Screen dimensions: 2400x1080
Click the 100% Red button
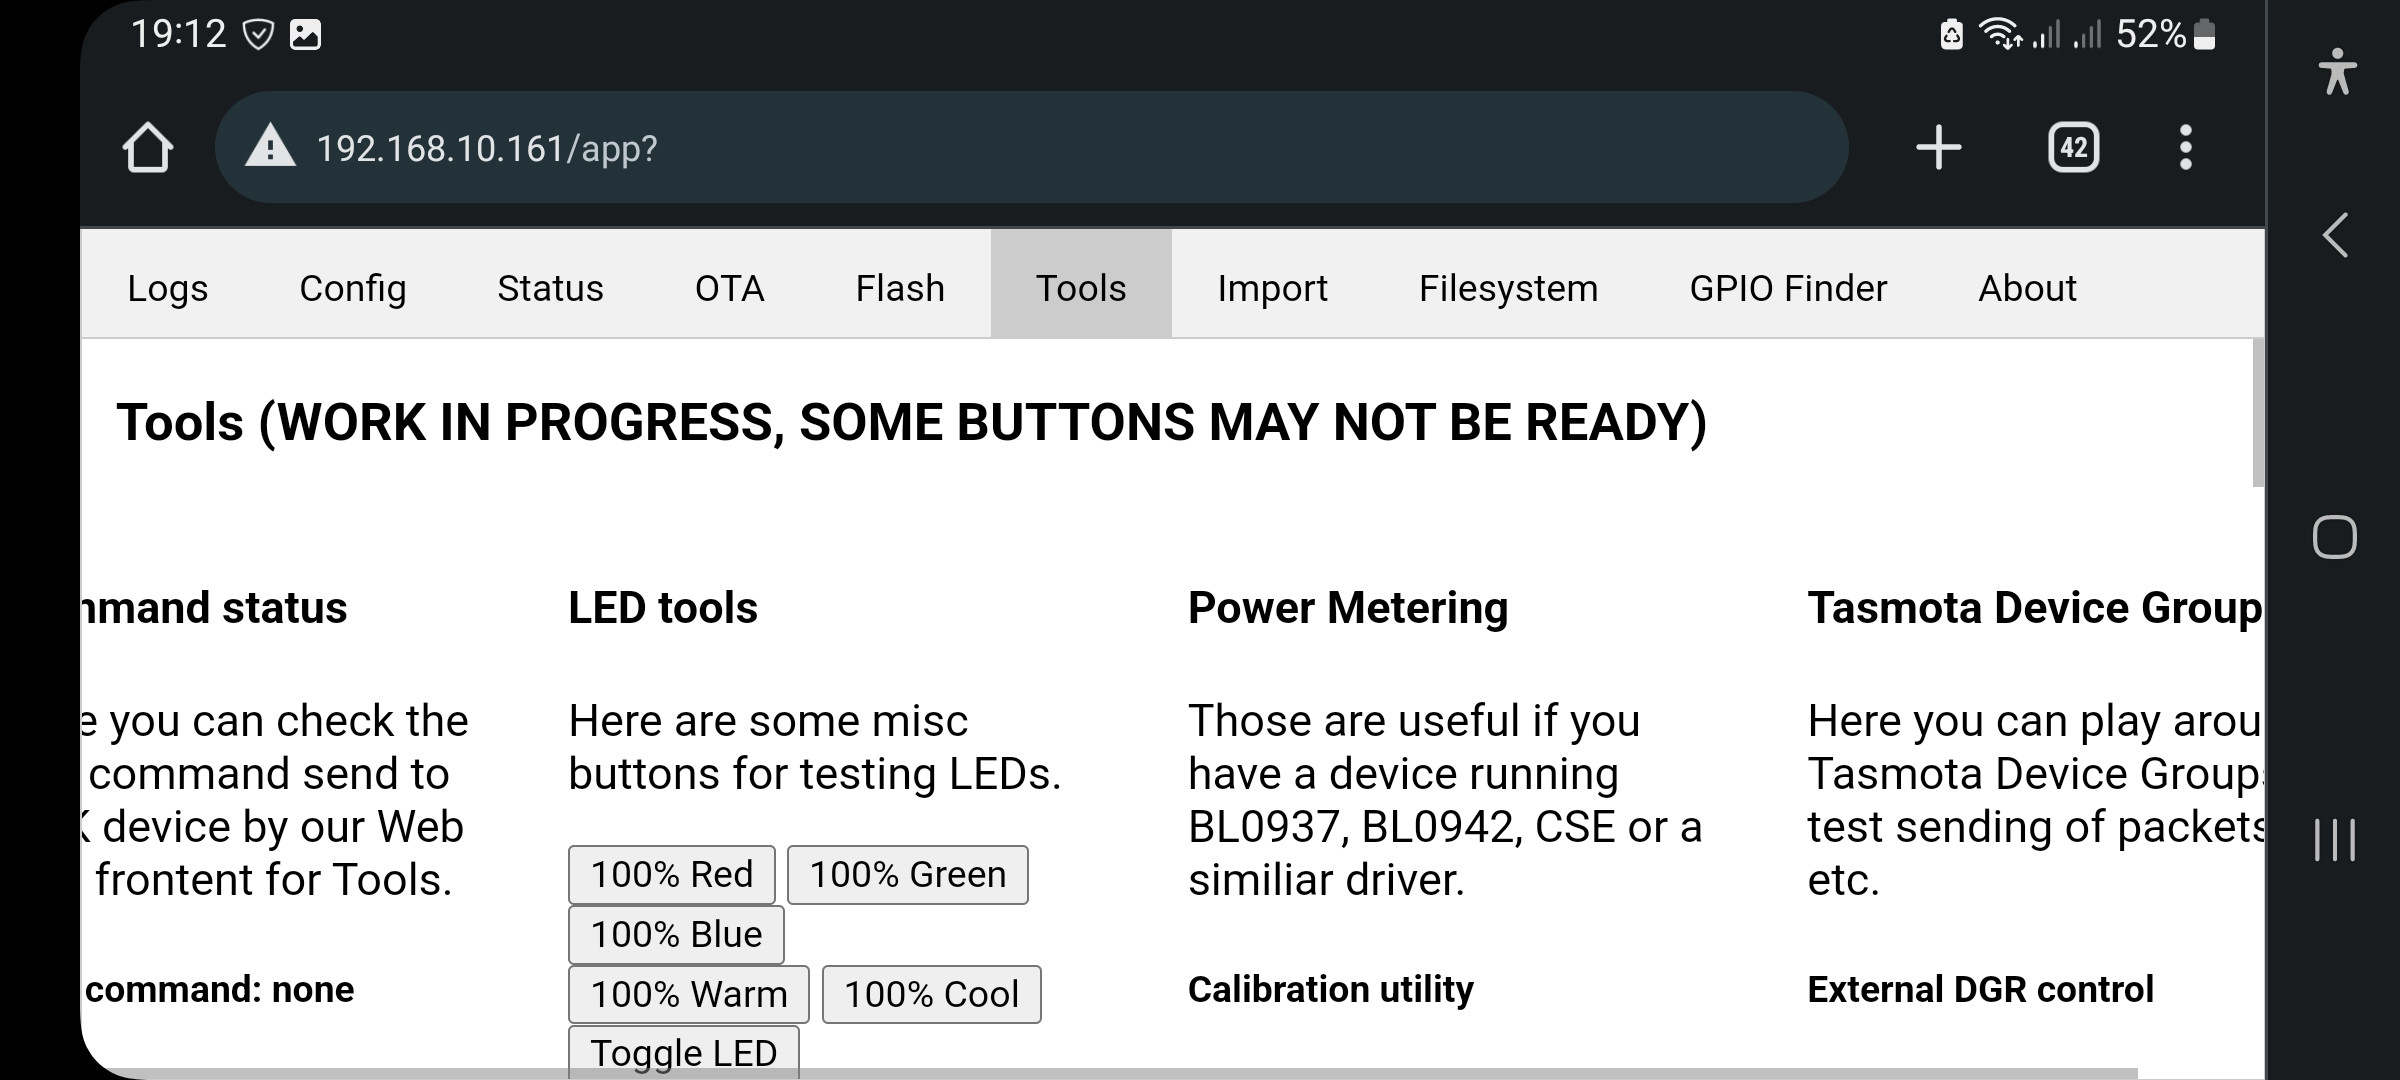671,875
